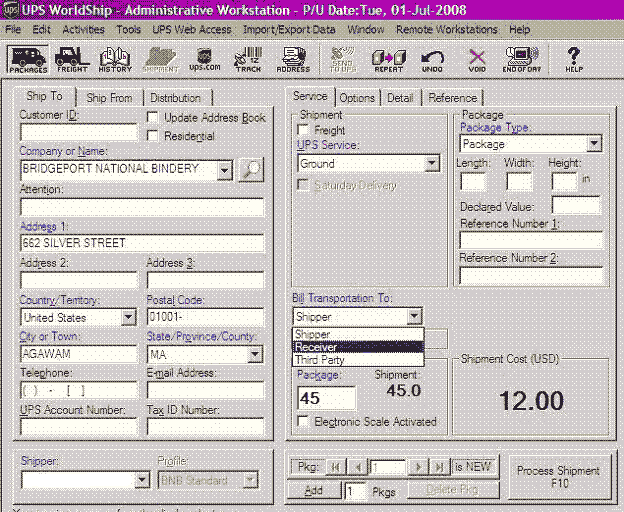Check the Residential checkbox
The image size is (624, 512).
point(152,136)
